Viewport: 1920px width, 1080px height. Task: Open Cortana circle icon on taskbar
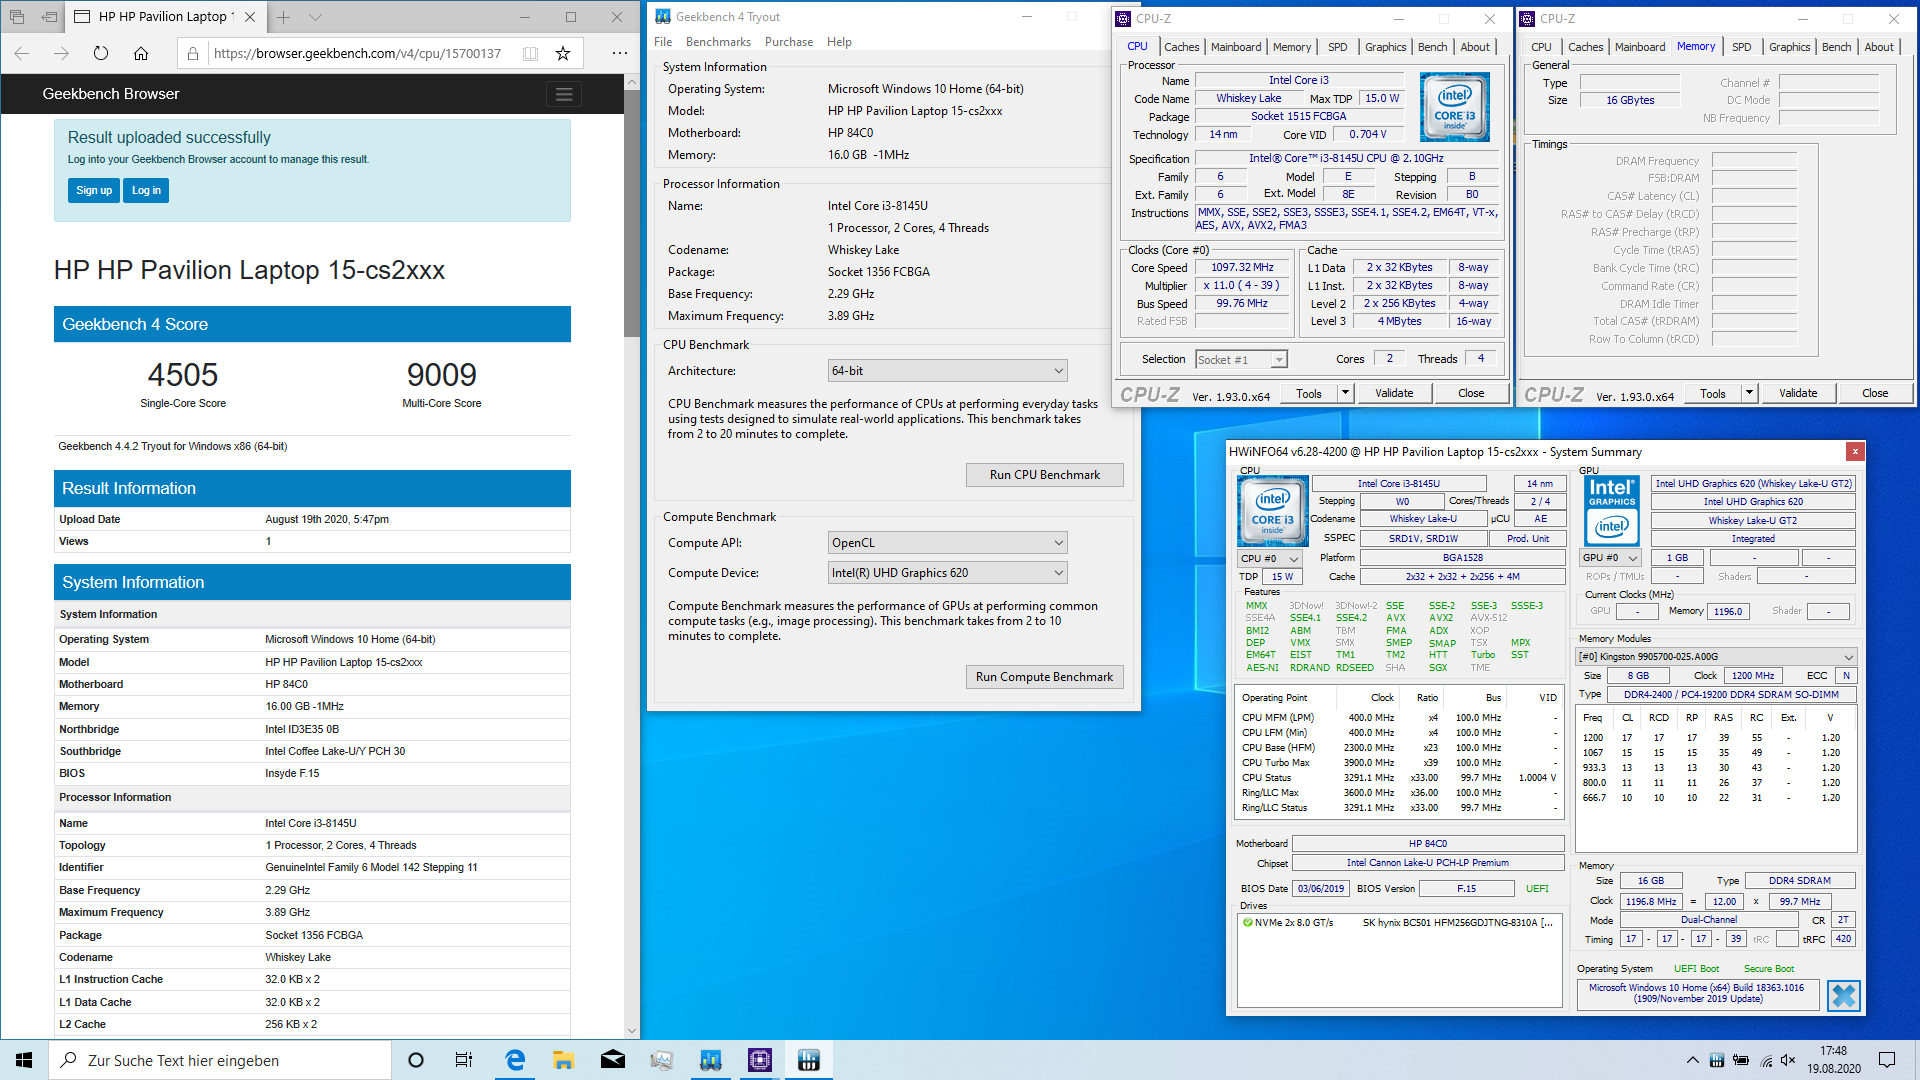[x=416, y=1060]
